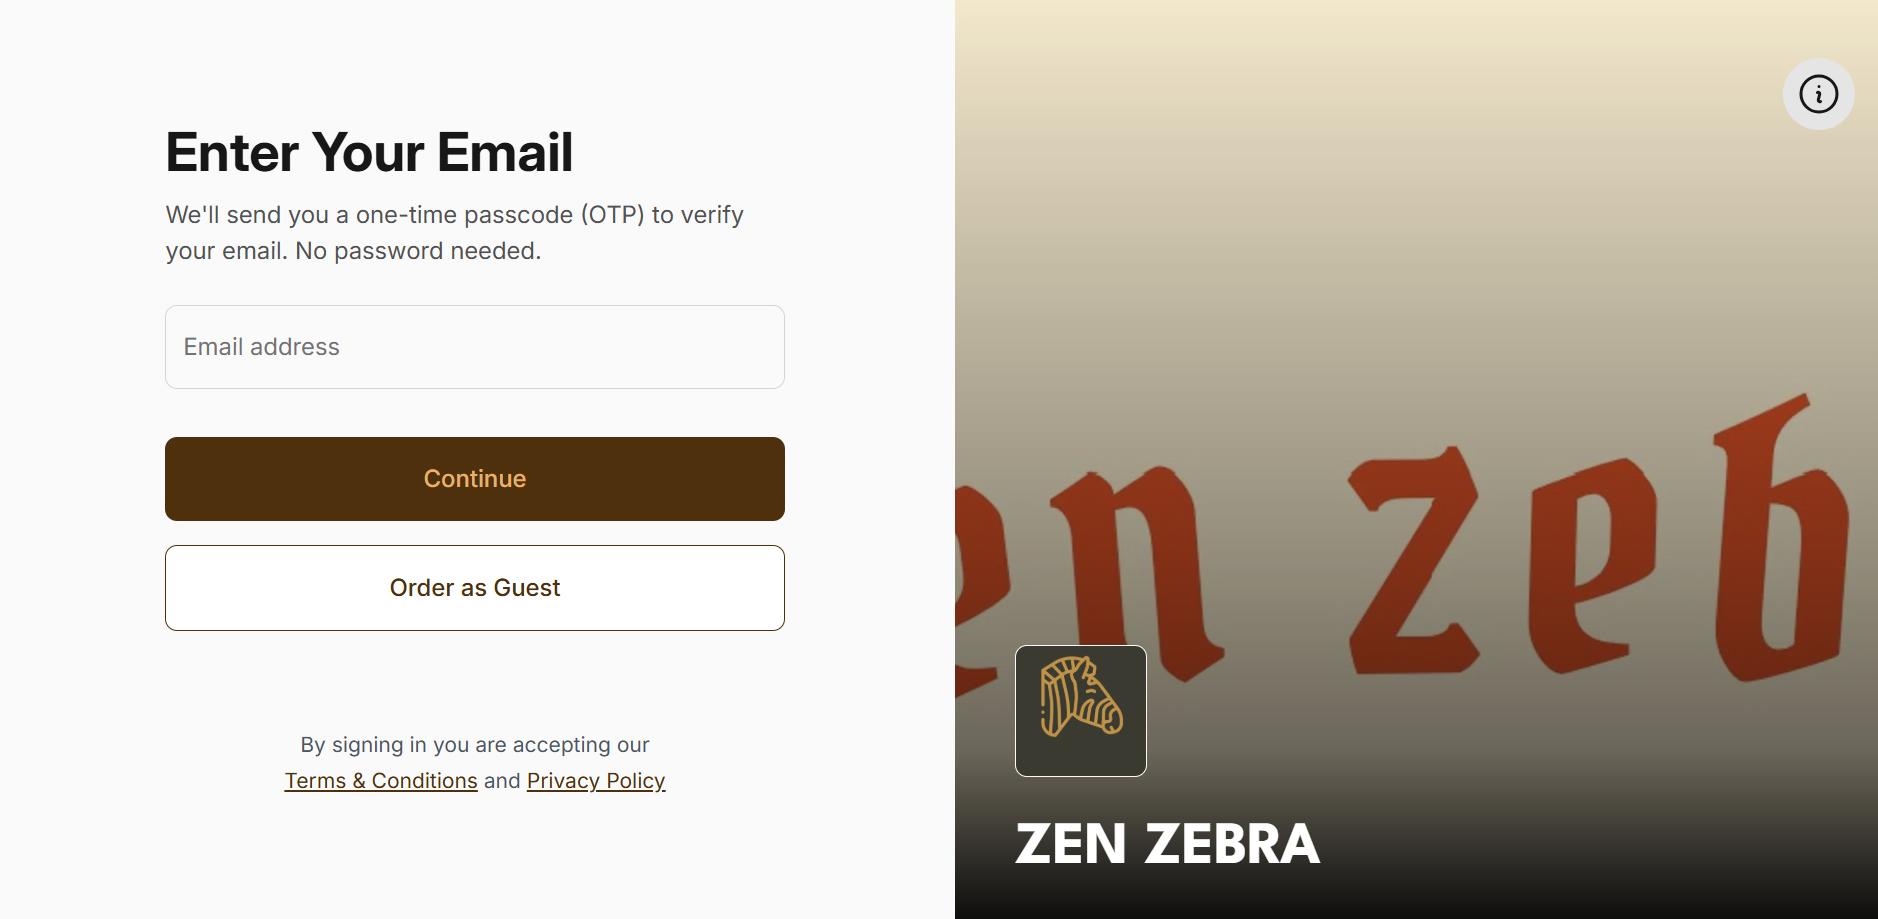Click the "By signing in you are accepting our" text
Screen dimensions: 1878x919
click(x=474, y=745)
